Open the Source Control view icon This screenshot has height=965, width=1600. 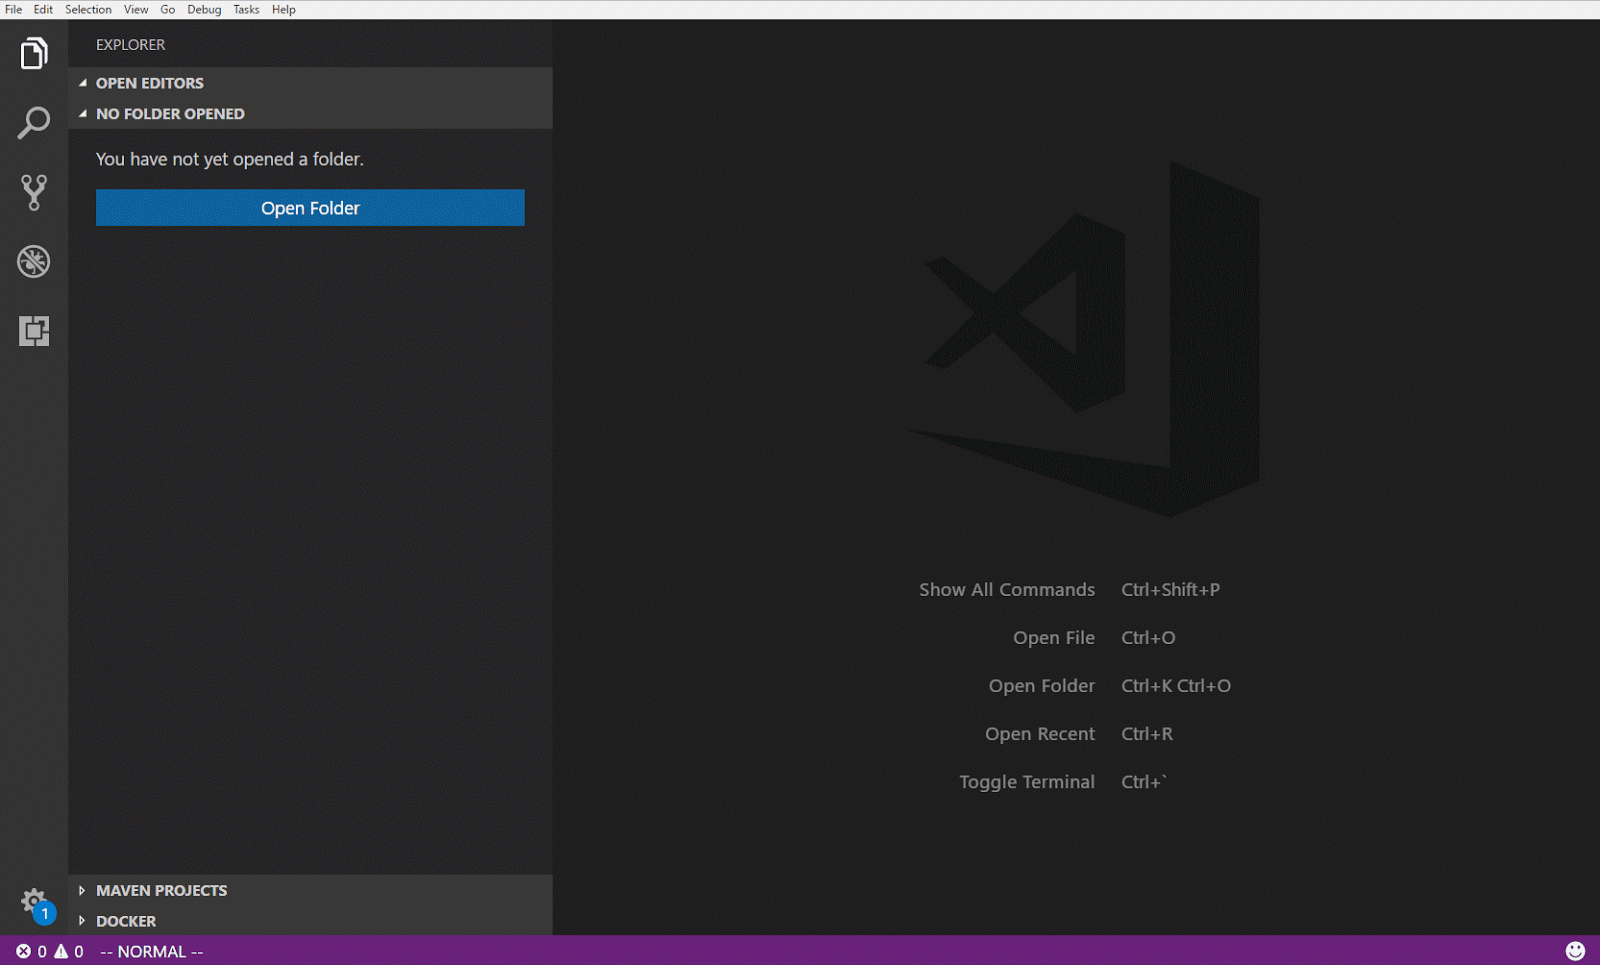(34, 192)
